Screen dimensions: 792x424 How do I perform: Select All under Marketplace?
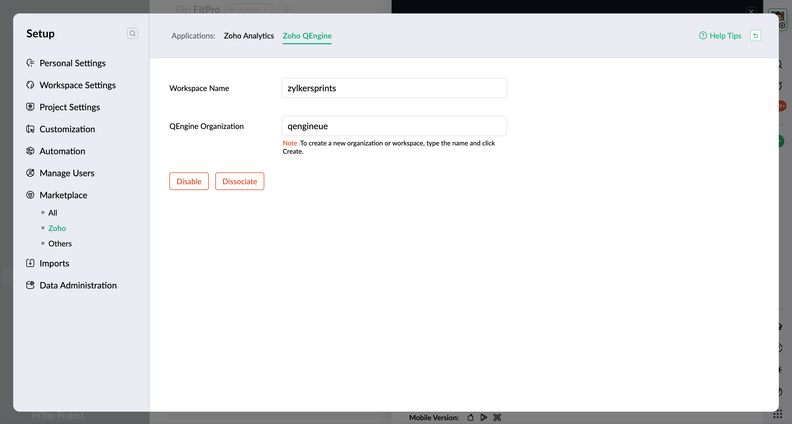click(x=53, y=213)
